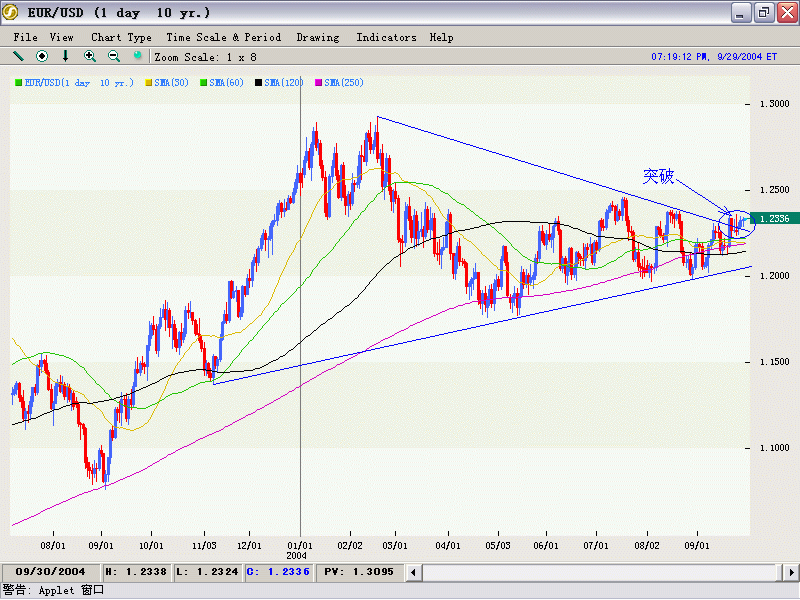The width and height of the screenshot is (800, 600).
Task: Click the 1.1500 price axis label
Action: [x=774, y=362]
